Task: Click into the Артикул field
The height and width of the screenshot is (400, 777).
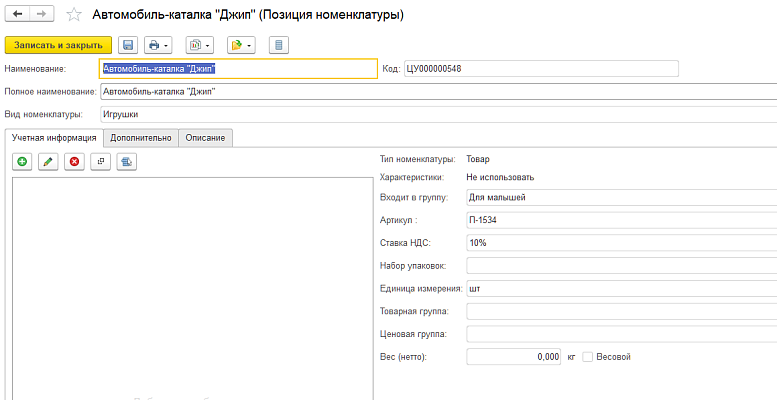Action: [620, 219]
